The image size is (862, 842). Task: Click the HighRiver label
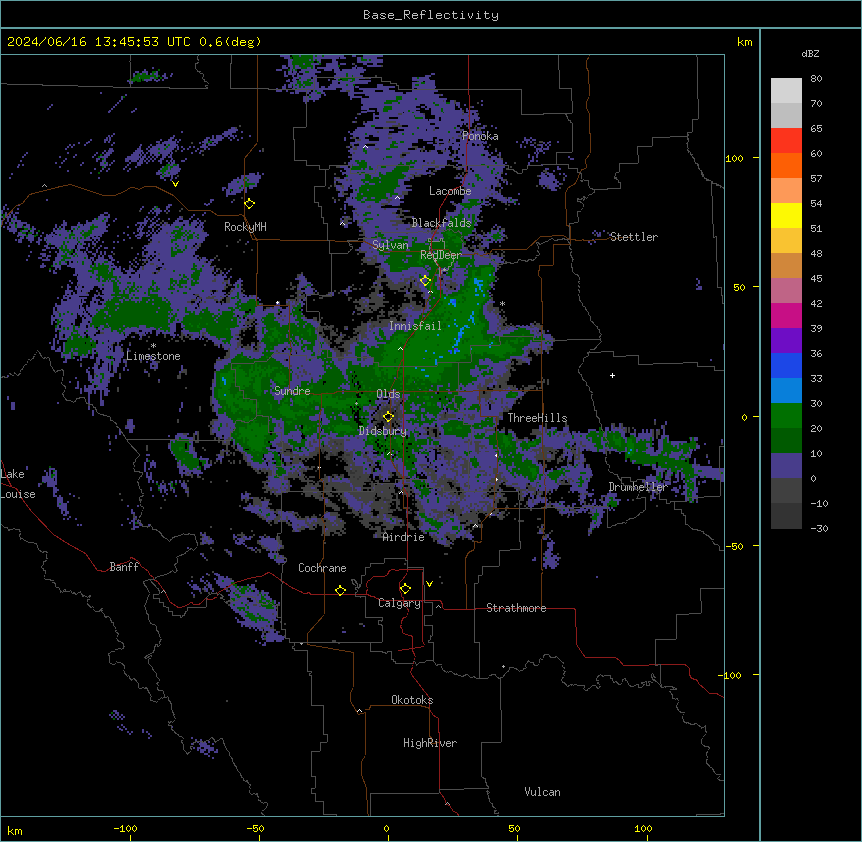[430, 743]
